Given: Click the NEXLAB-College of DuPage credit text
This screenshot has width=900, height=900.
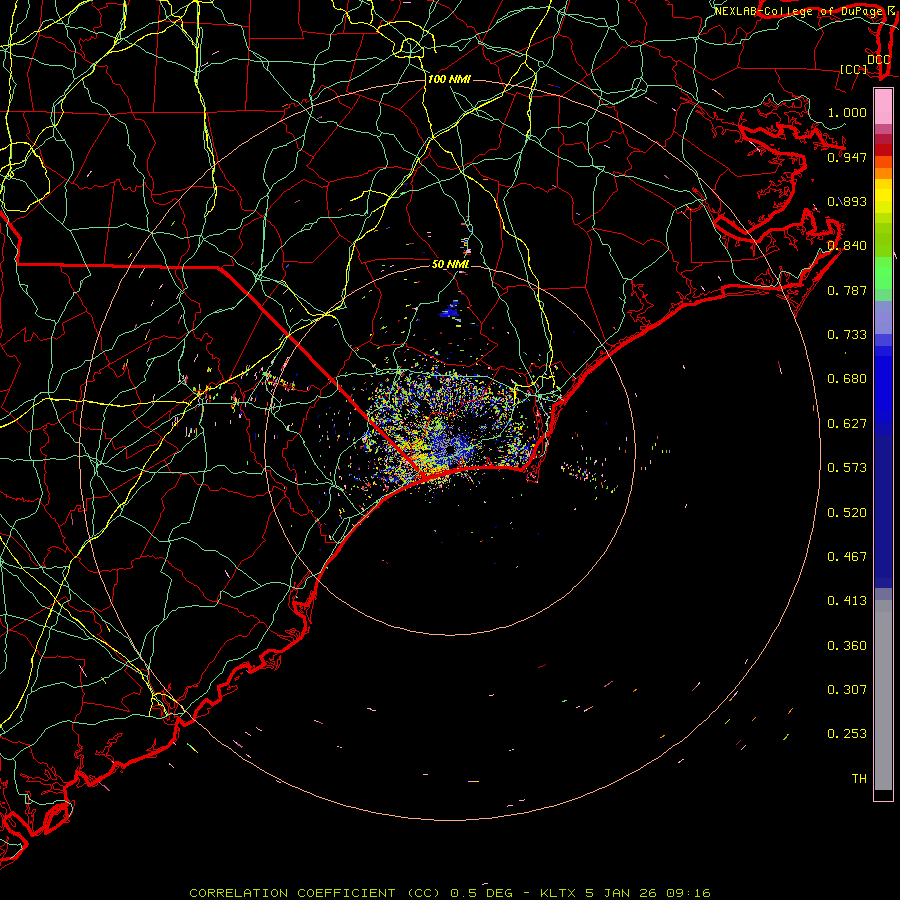Looking at the screenshot, I should (799, 11).
